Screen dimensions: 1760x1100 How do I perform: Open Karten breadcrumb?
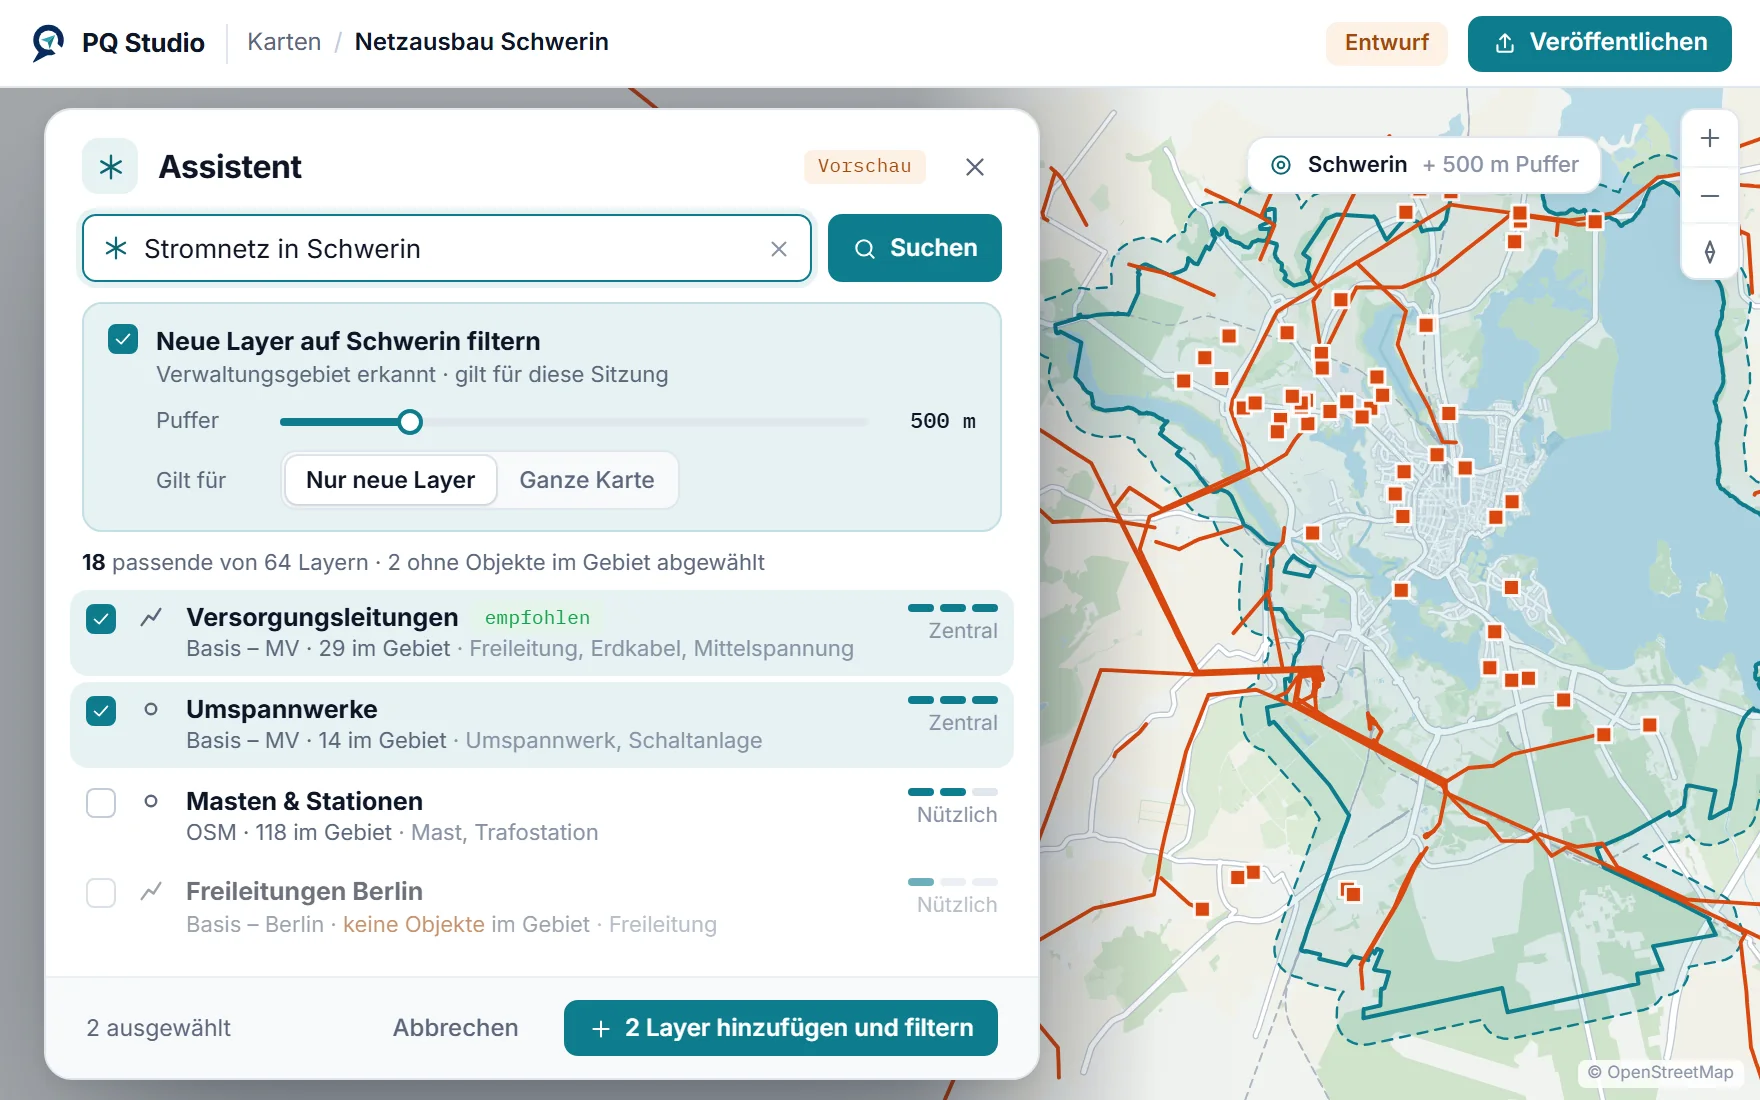coord(284,42)
